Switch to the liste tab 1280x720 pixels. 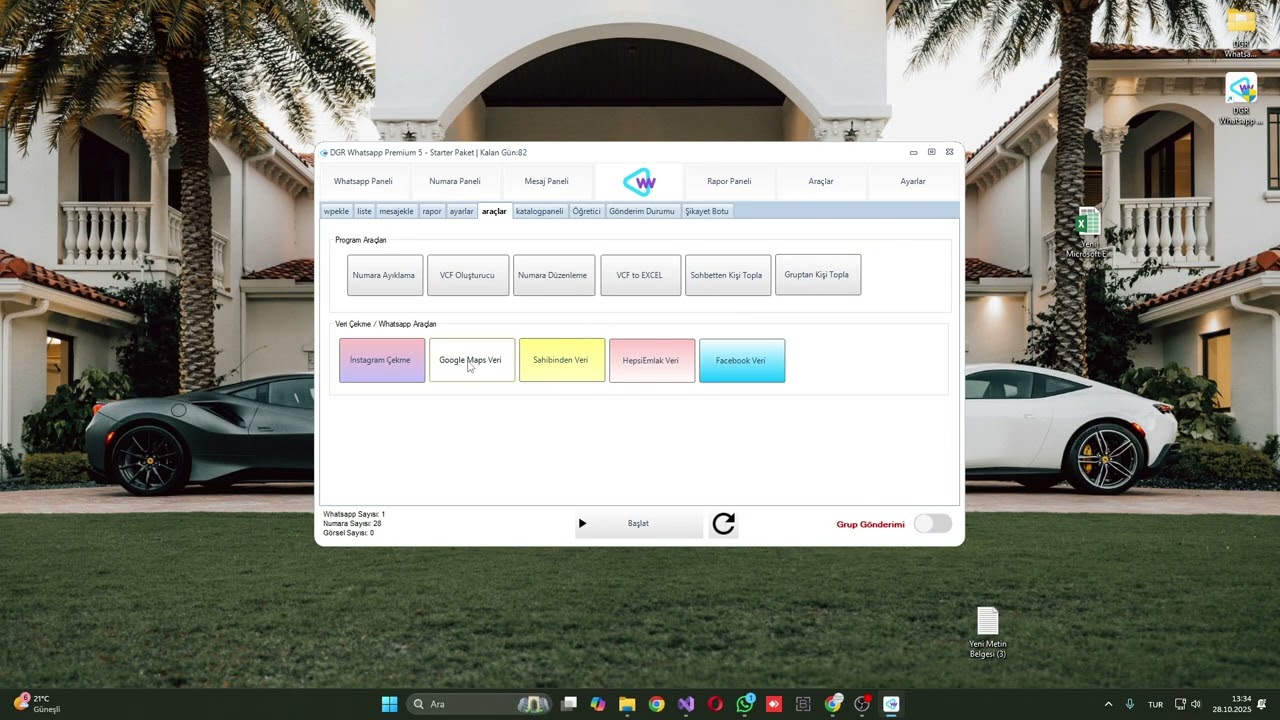point(364,211)
